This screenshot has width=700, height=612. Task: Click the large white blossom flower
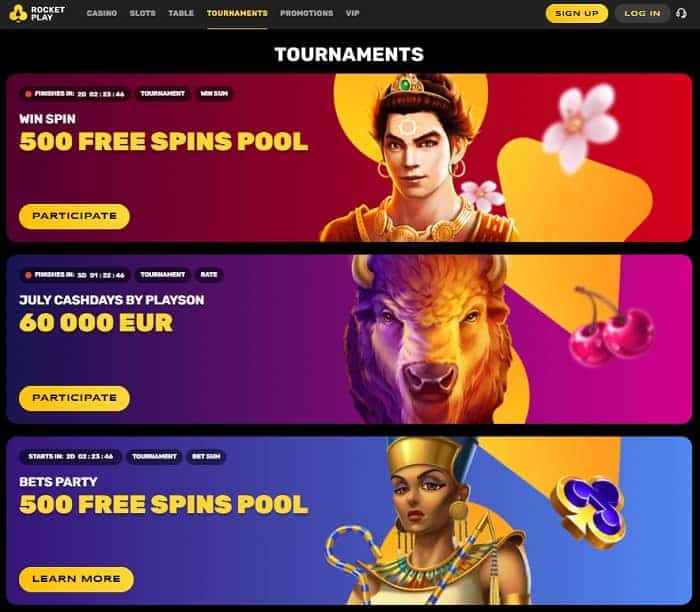tap(580, 126)
